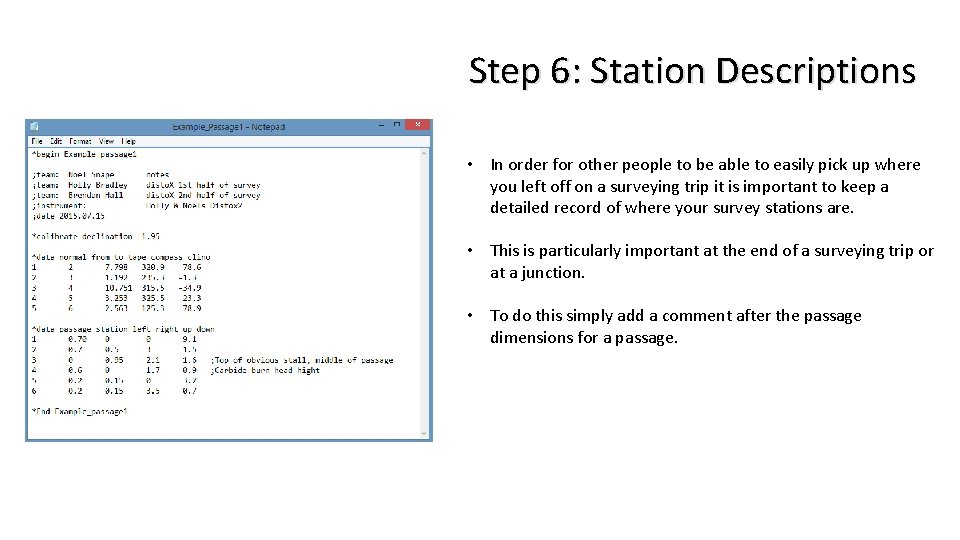Screen dimensions: 960x540
Task: Click the bullet starting 'This is particularly important'
Action: coord(711,261)
